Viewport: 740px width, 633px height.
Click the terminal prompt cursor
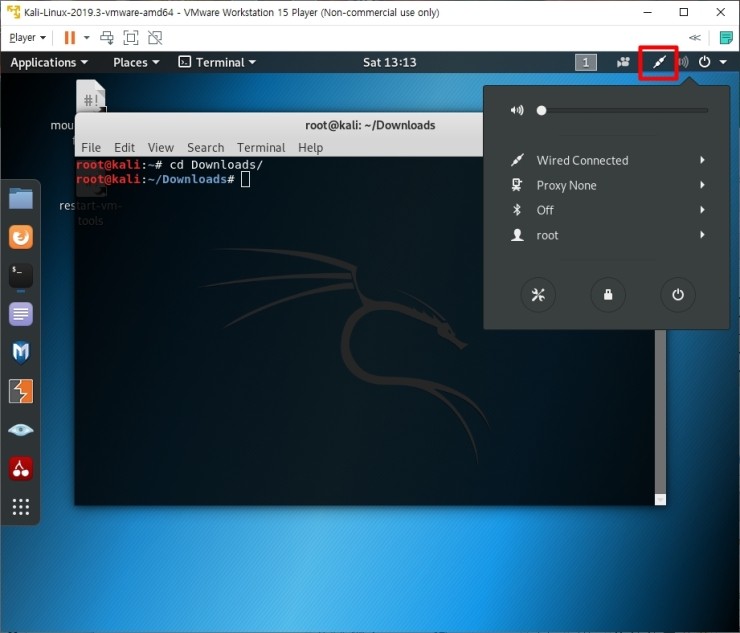pyautogui.click(x=245, y=179)
